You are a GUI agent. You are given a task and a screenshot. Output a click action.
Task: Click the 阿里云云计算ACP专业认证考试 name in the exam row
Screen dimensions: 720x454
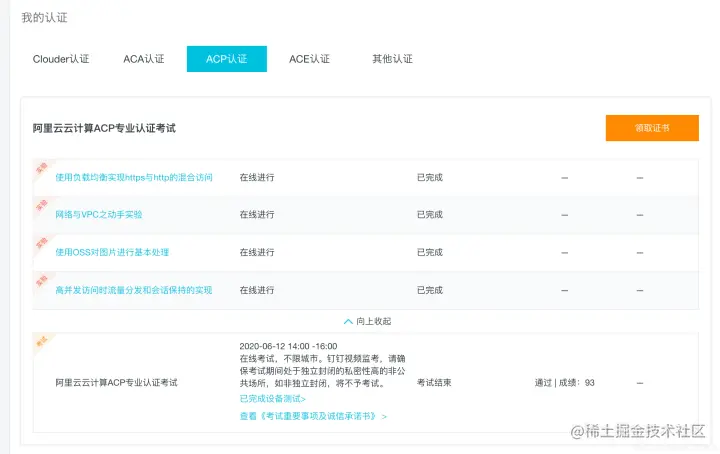point(116,382)
